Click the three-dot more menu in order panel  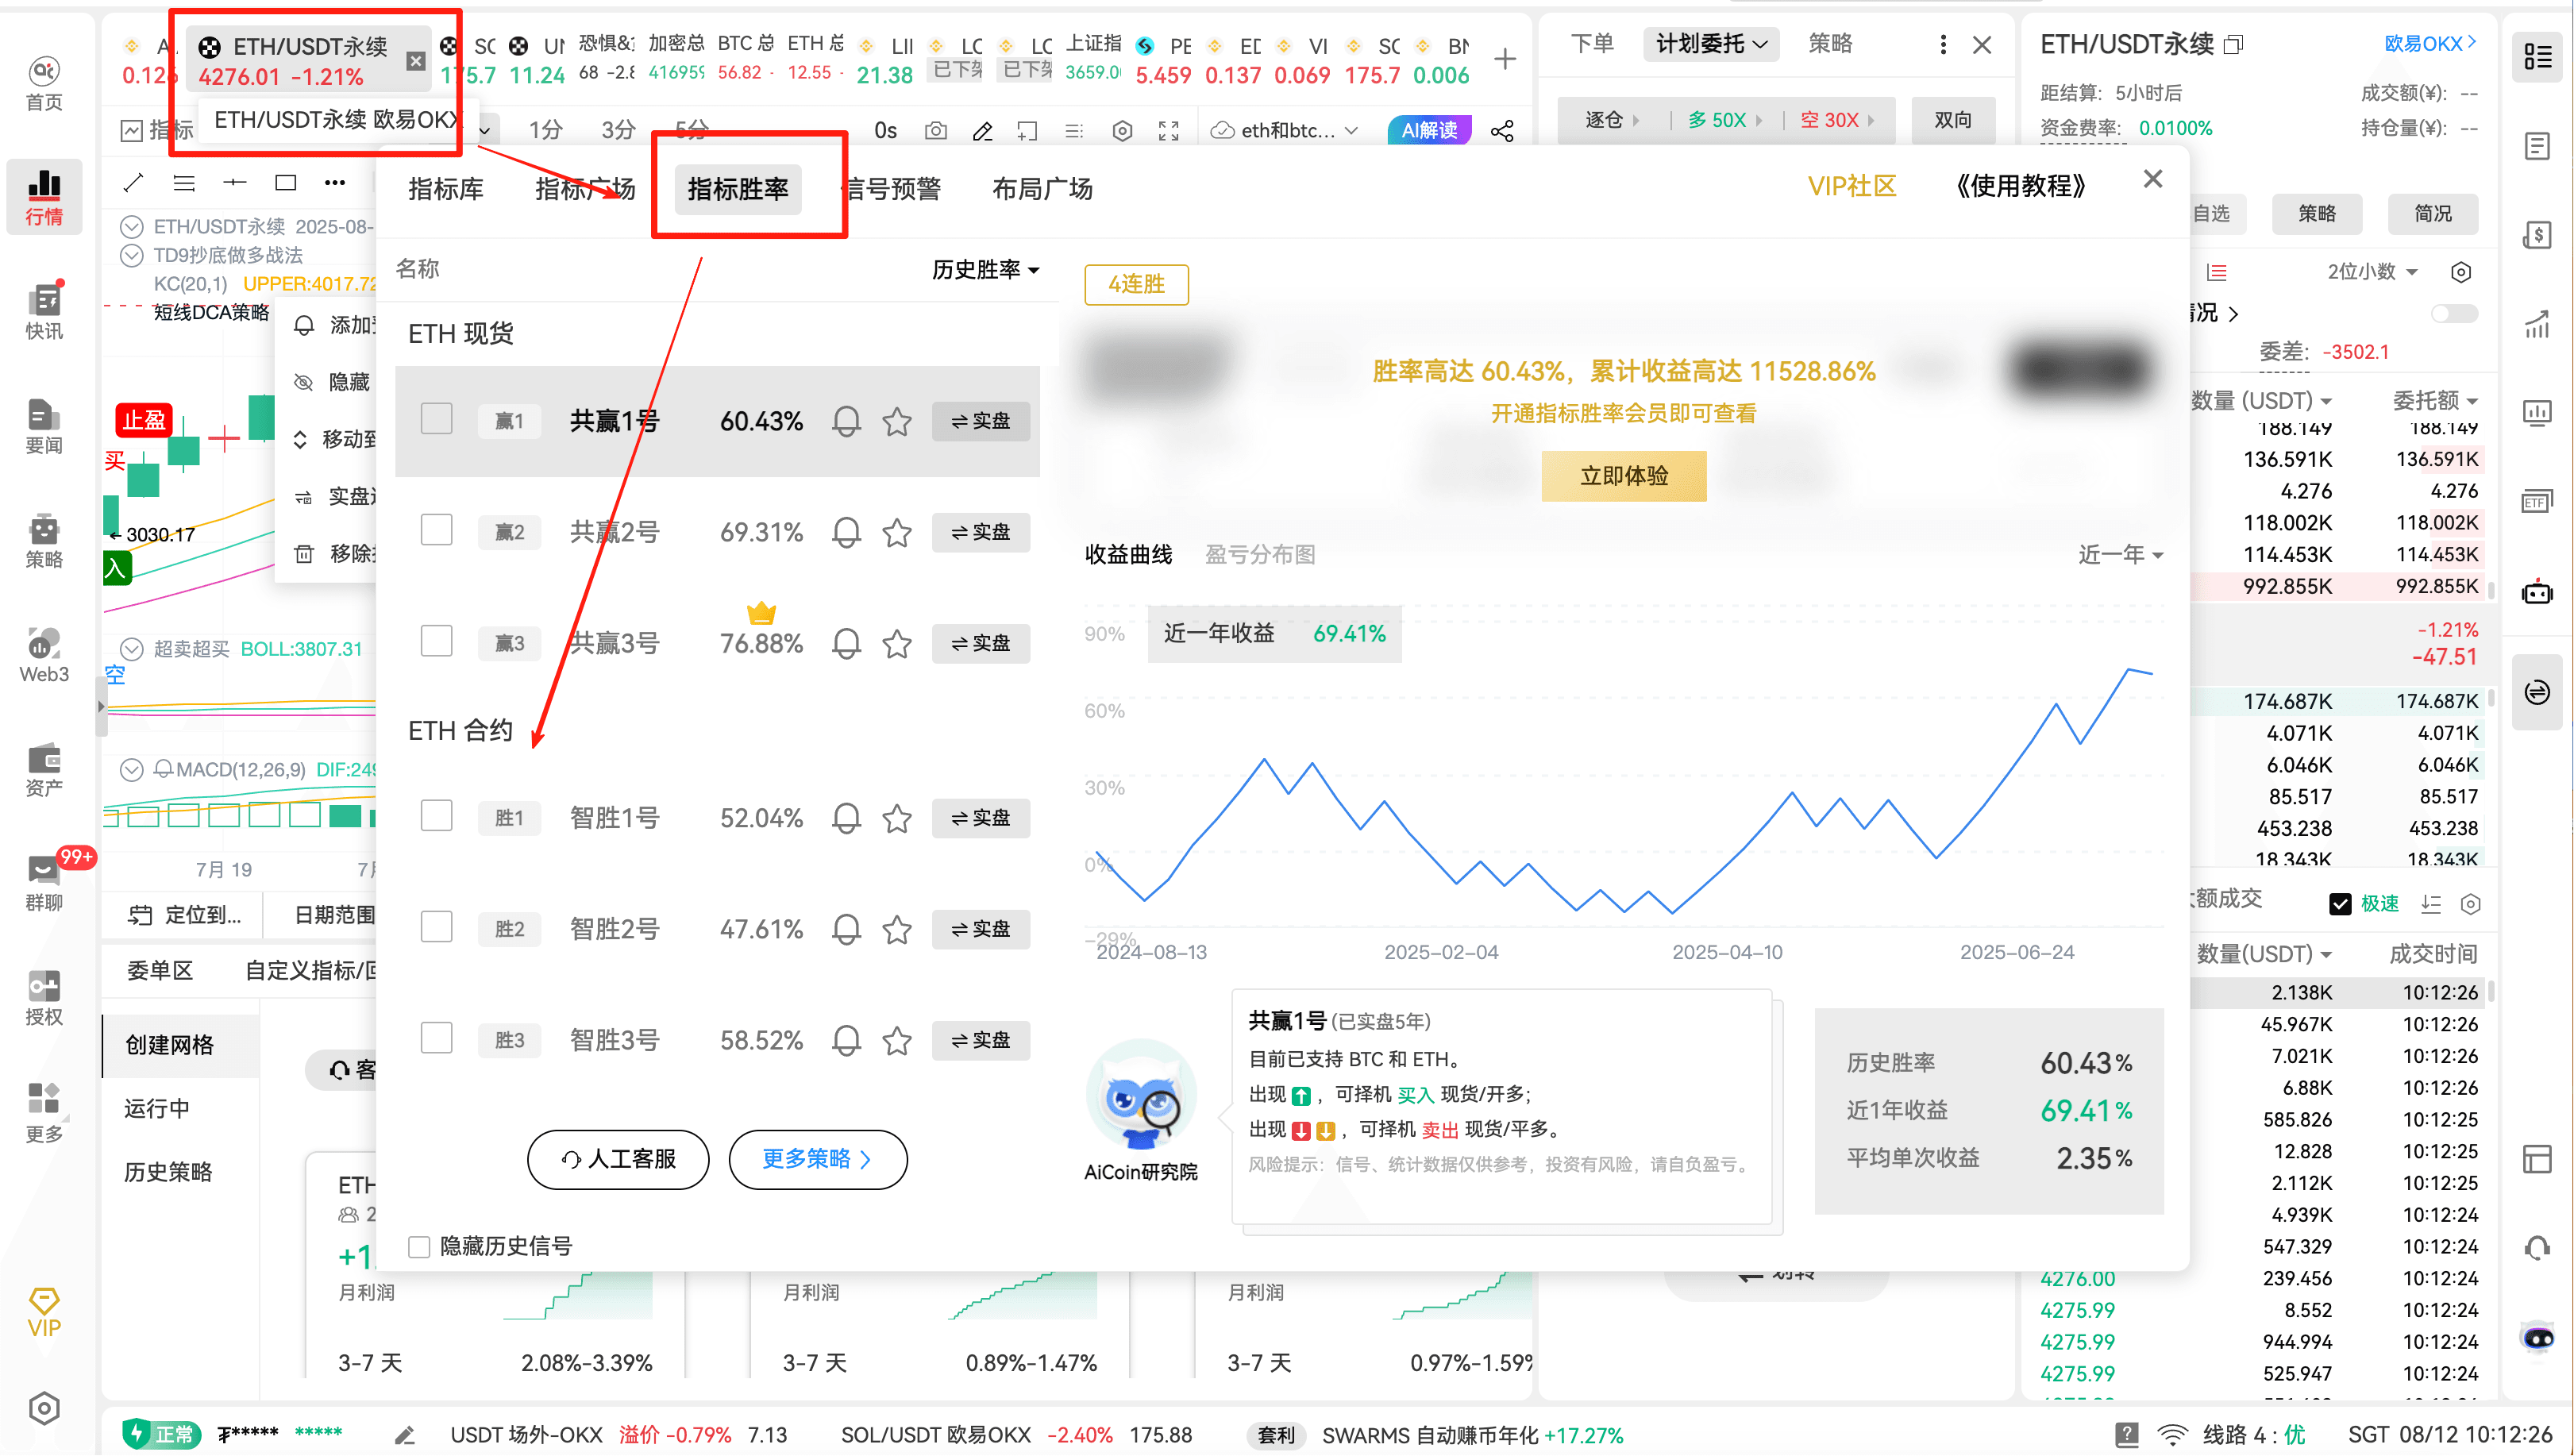(x=1942, y=44)
